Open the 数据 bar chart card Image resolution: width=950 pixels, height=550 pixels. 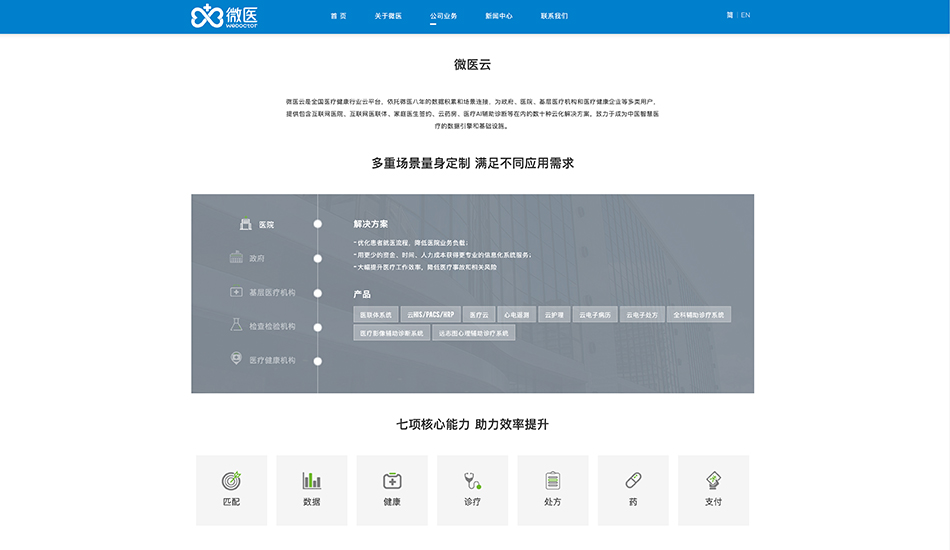[312, 489]
